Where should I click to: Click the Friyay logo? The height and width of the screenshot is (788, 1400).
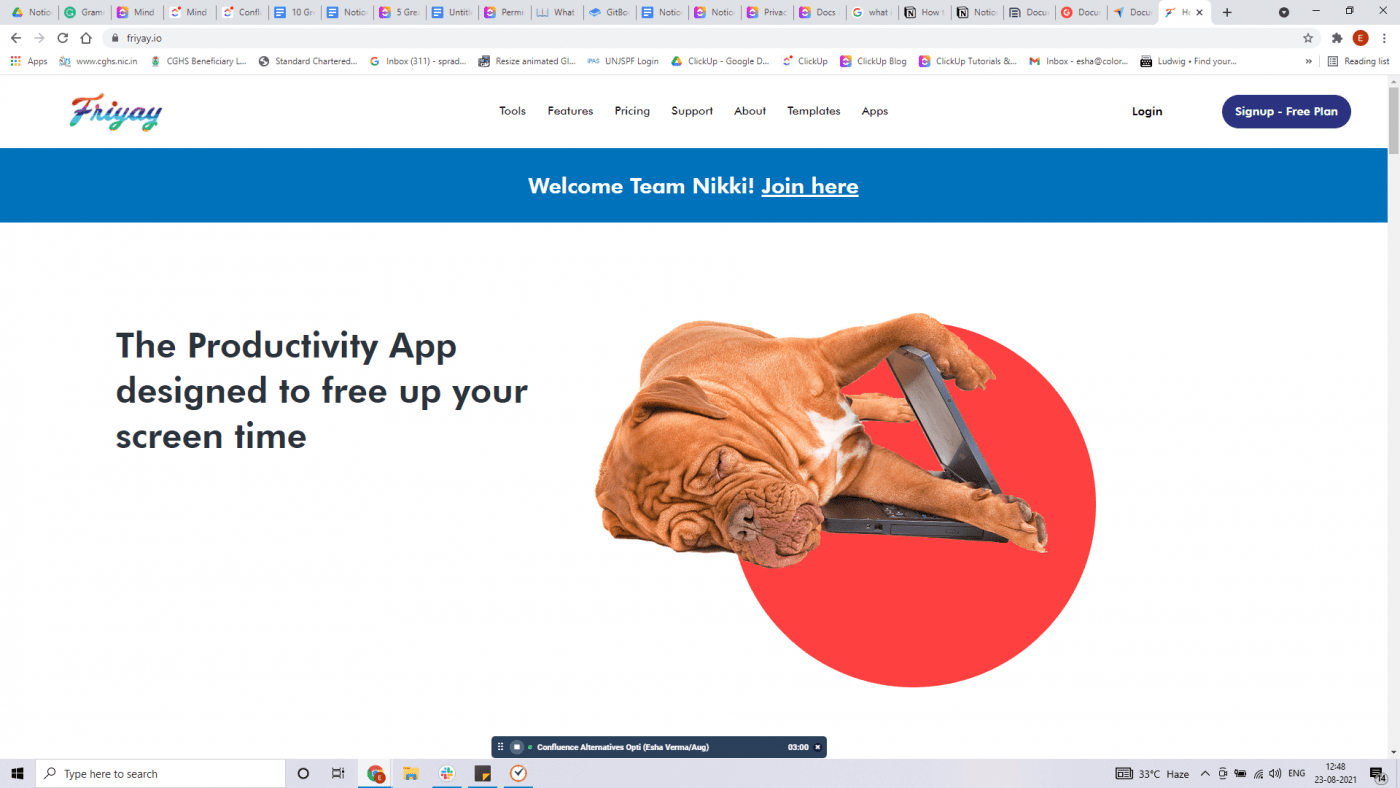116,112
